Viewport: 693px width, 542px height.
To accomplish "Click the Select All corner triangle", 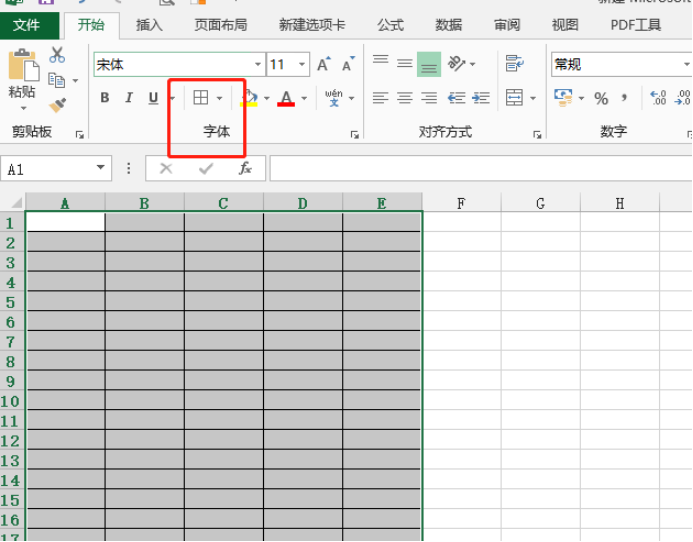I will coord(16,203).
